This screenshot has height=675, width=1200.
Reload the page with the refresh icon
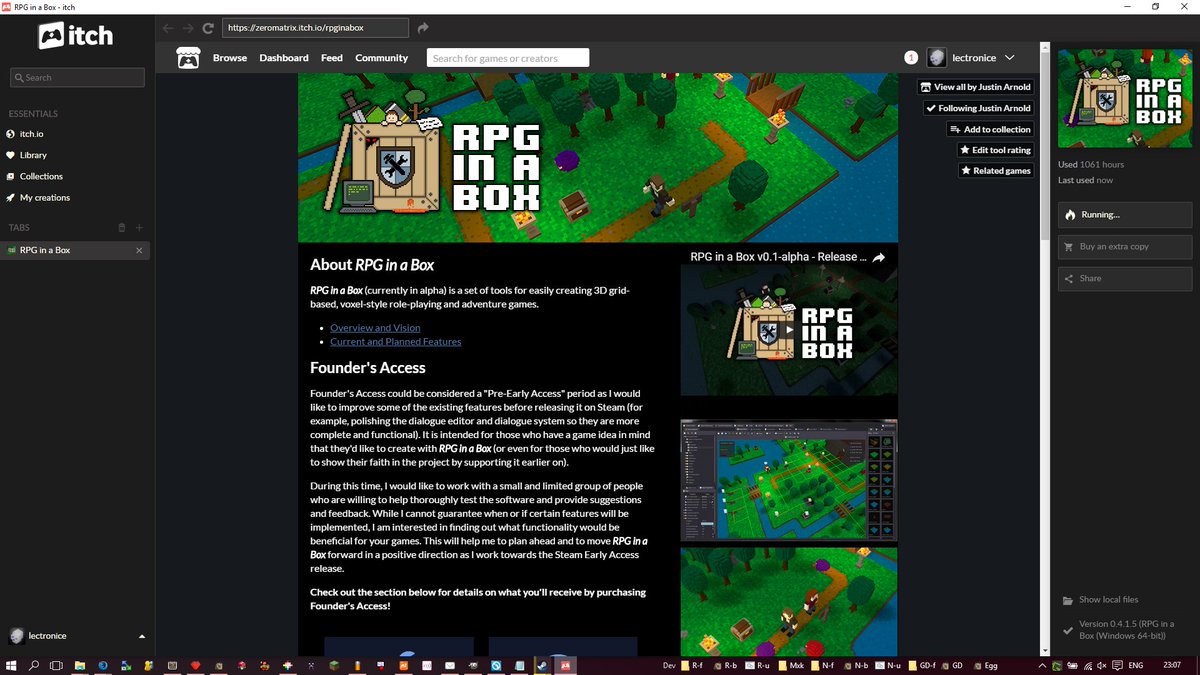click(x=208, y=28)
